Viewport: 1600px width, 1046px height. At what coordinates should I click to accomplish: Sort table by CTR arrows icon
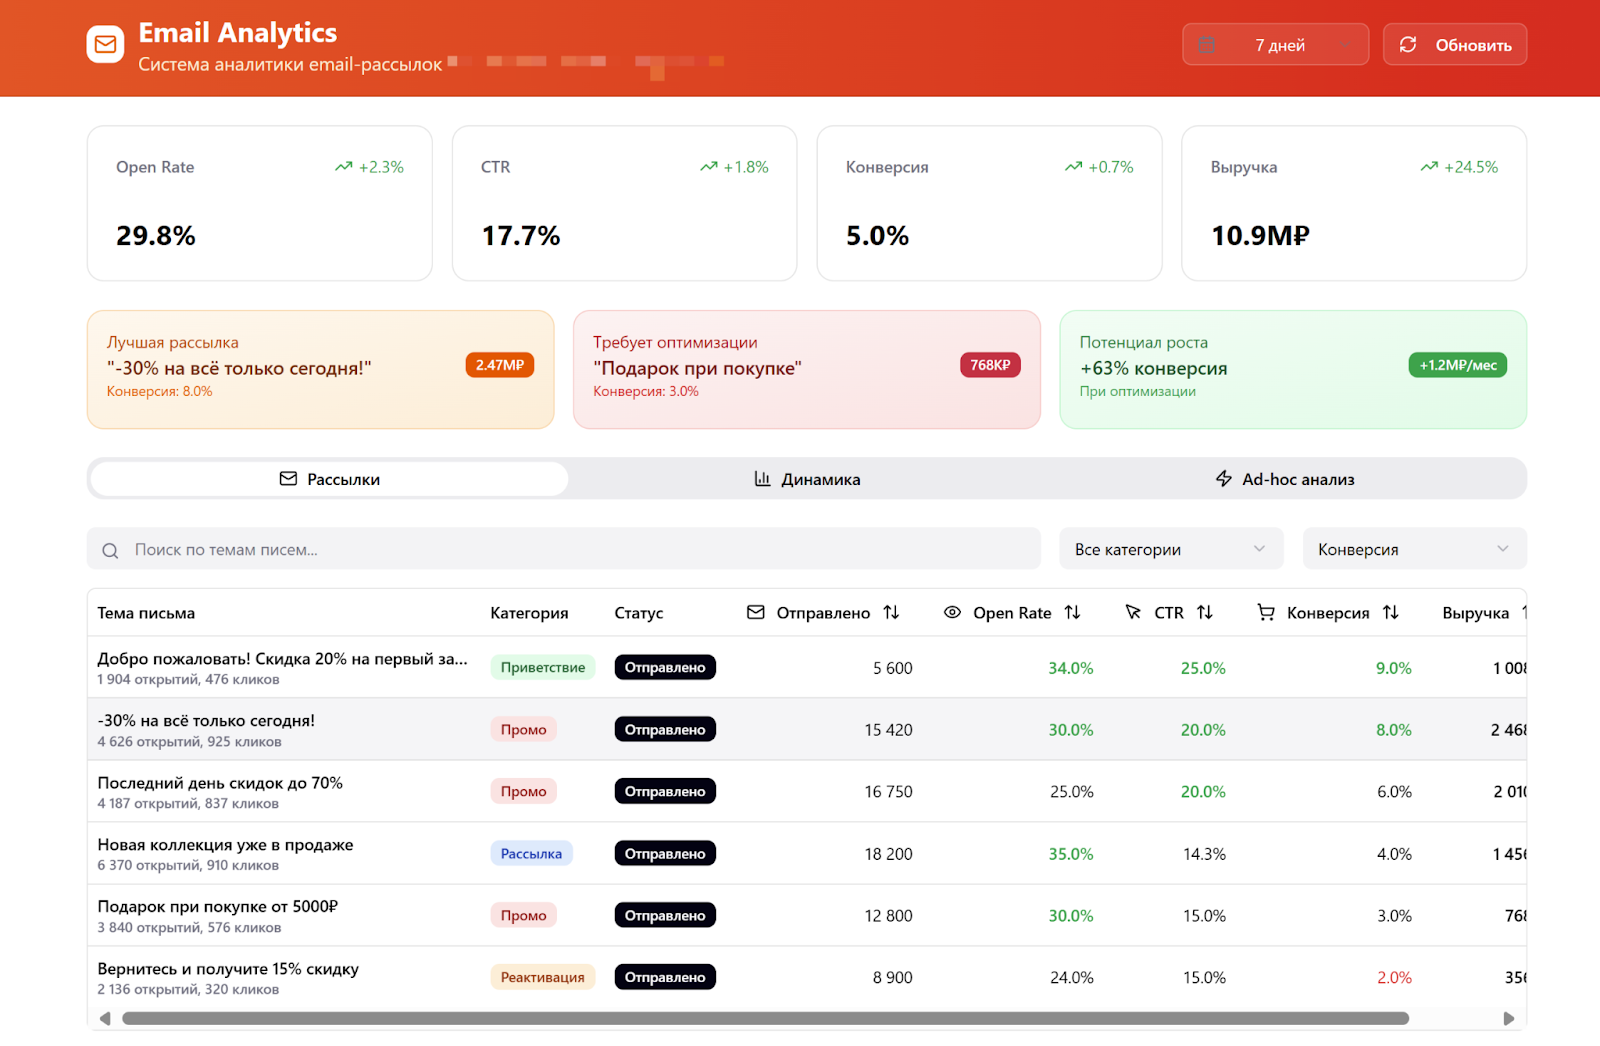tap(1205, 612)
